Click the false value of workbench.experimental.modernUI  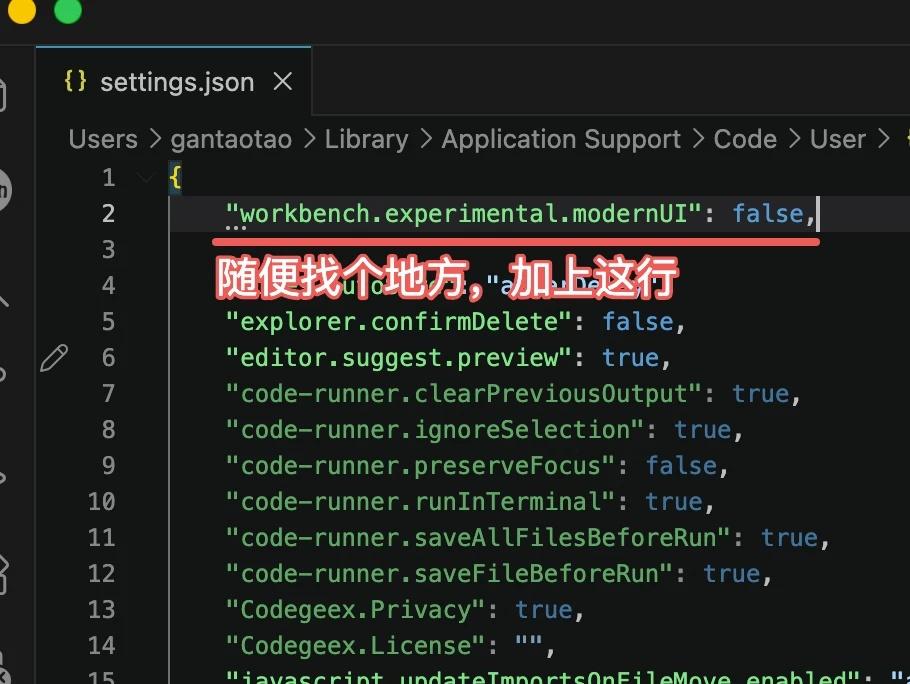click(x=768, y=214)
